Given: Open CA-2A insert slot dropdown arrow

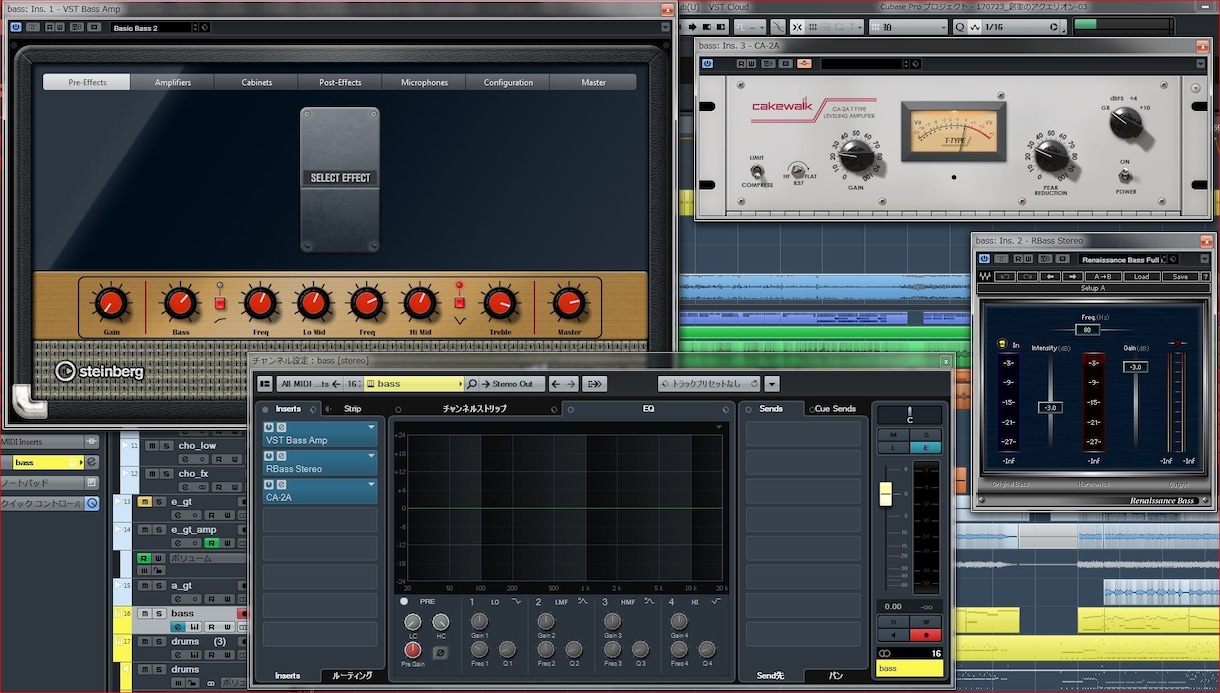Looking at the screenshot, I should tap(372, 484).
